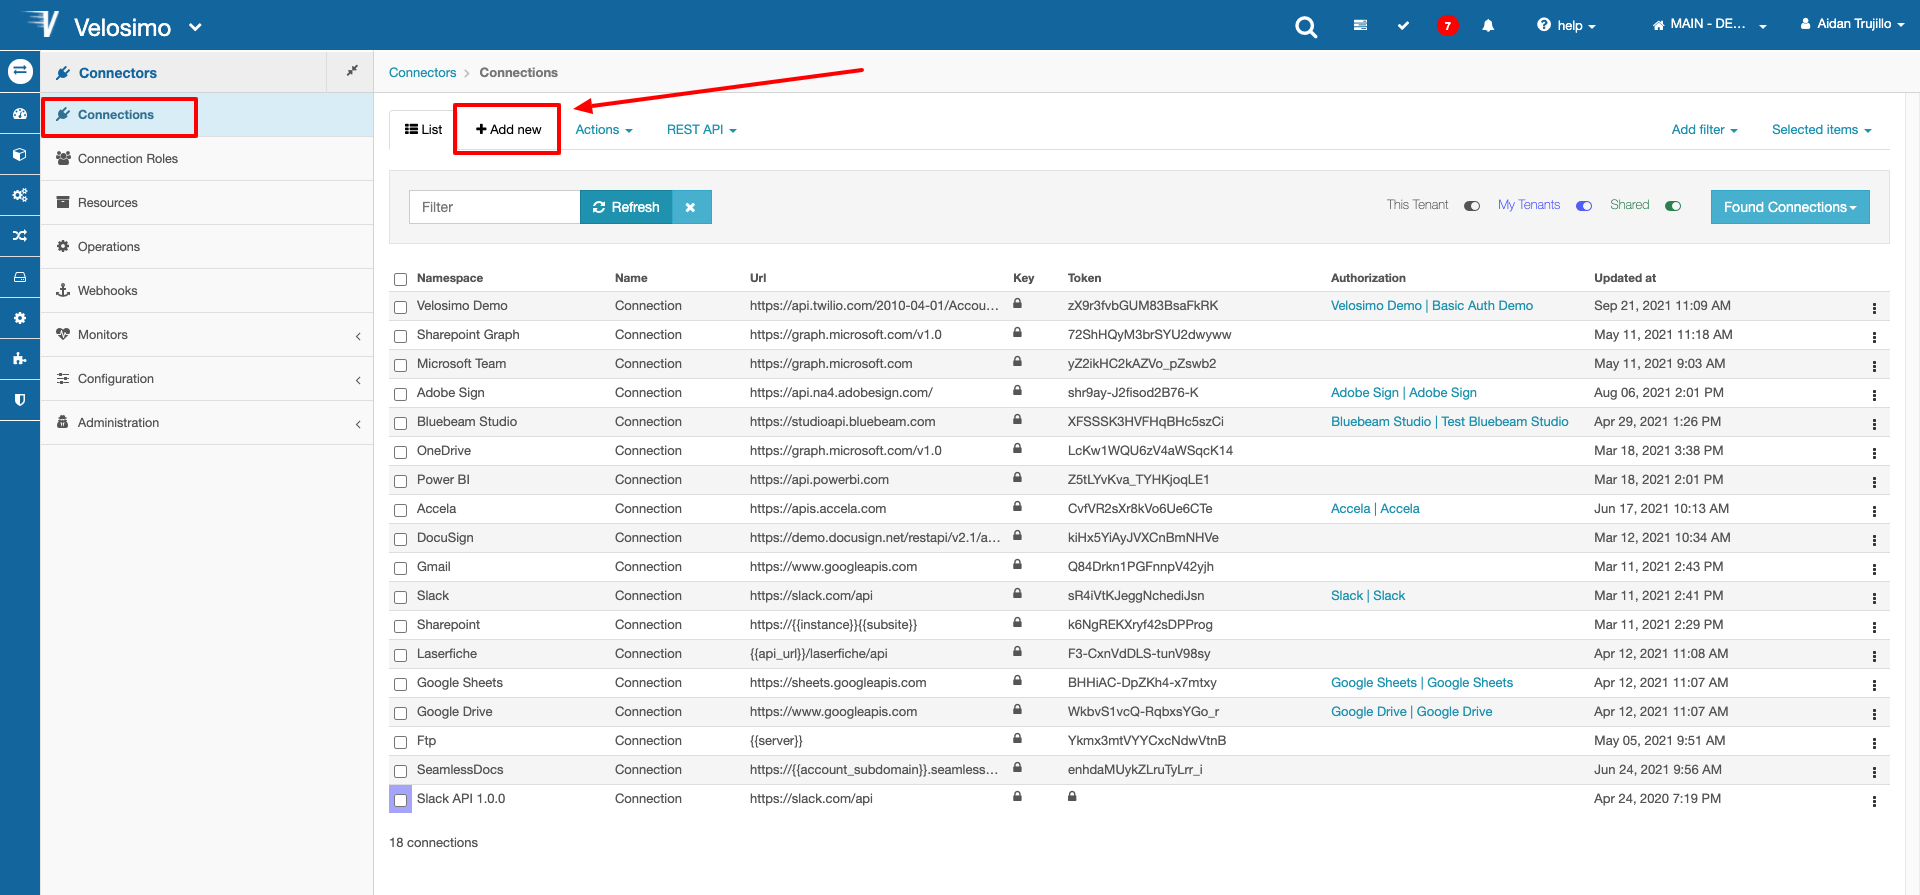Viewport: 1920px width, 895px height.
Task: Open row menu for Velosimo Demo connection
Action: click(1874, 308)
